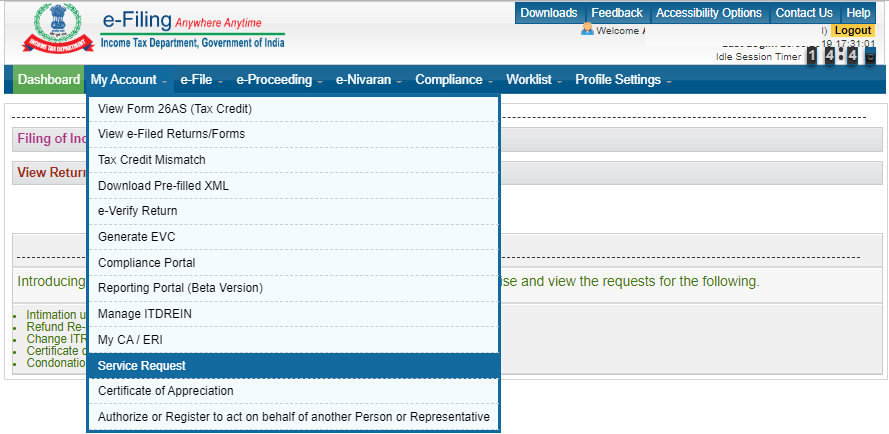The height and width of the screenshot is (434, 889).
Task: Select the highlighted Service Request item
Action: click(294, 366)
